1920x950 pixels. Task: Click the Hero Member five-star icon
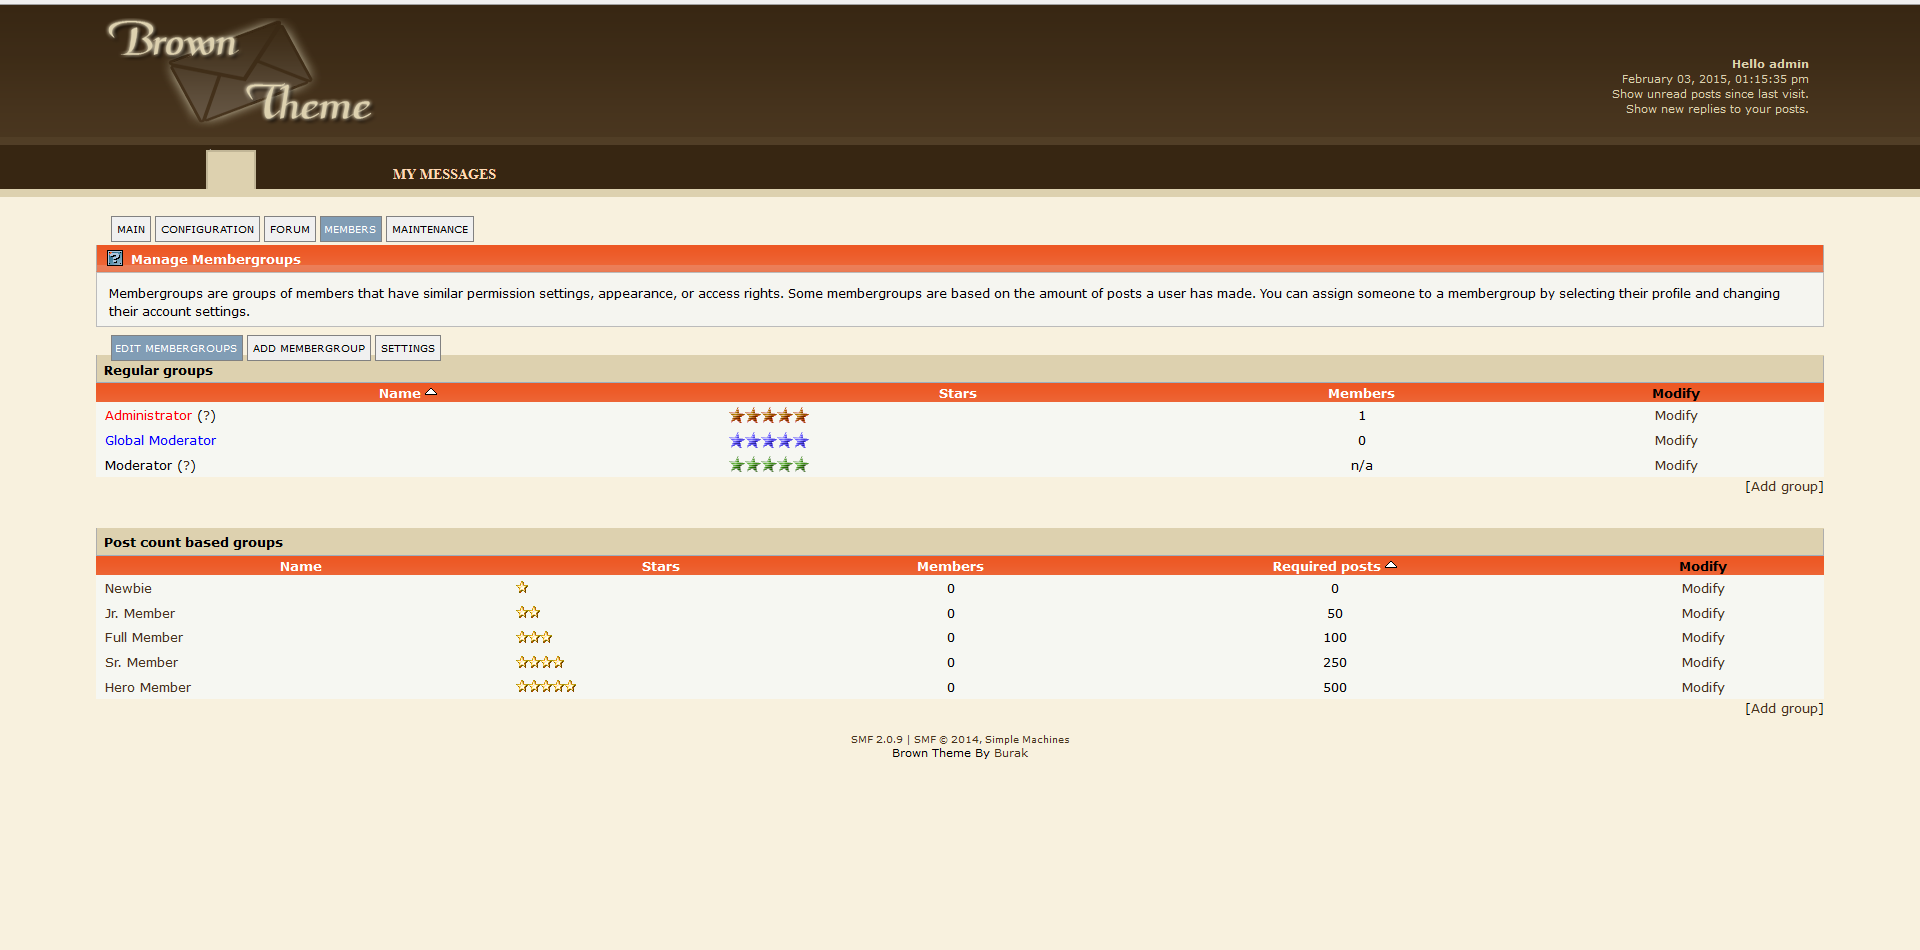point(545,687)
